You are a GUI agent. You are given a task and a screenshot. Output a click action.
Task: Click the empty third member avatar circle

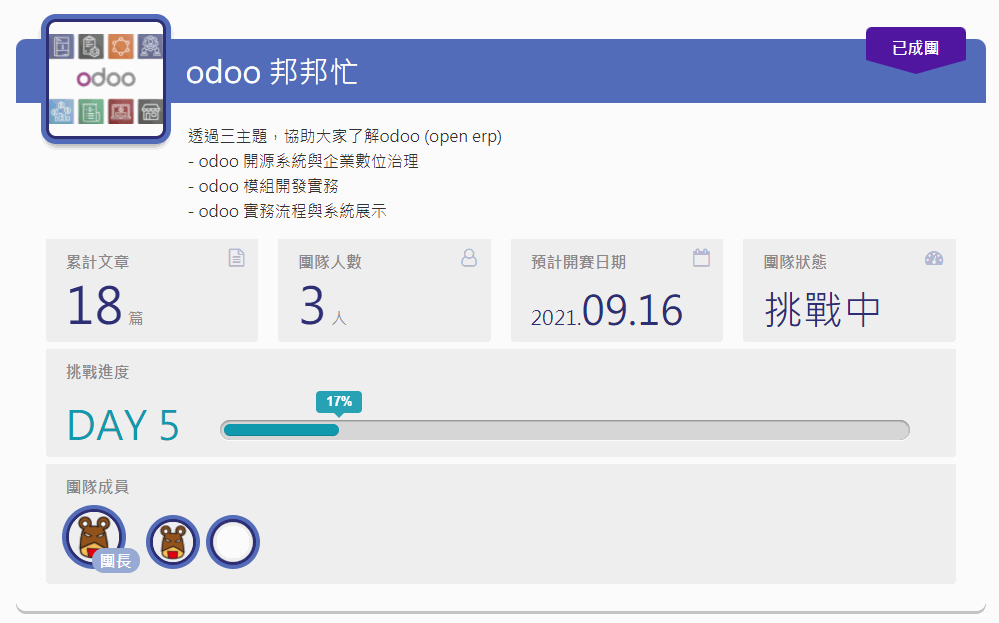click(x=232, y=541)
